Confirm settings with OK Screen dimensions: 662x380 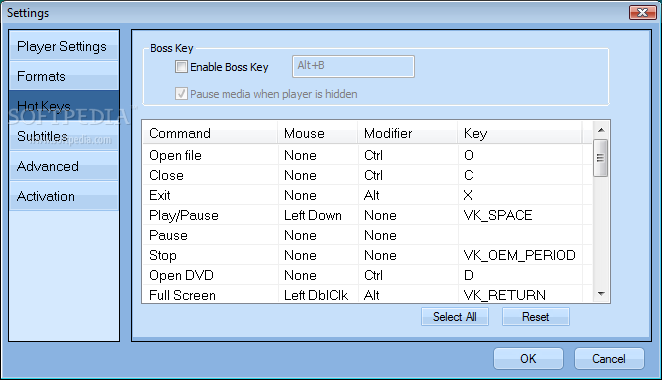click(x=528, y=358)
